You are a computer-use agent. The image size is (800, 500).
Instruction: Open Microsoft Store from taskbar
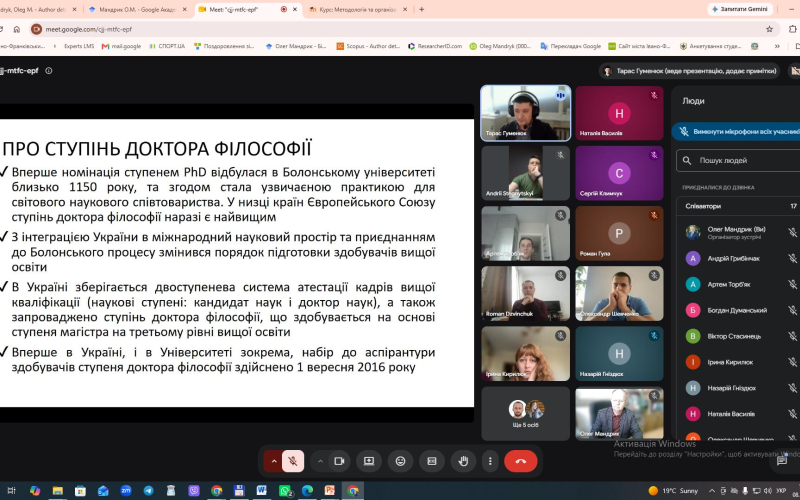coord(80,490)
